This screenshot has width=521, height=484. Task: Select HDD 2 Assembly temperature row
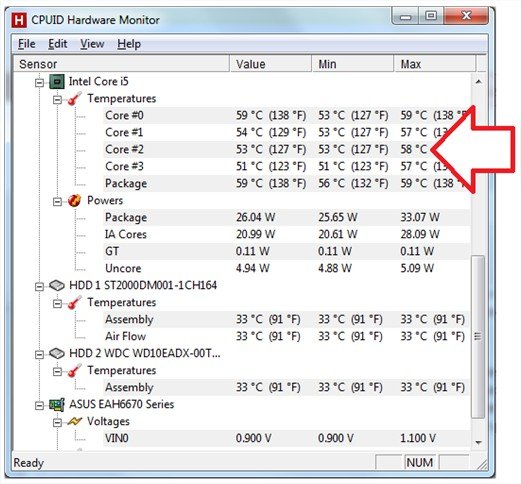click(x=287, y=387)
